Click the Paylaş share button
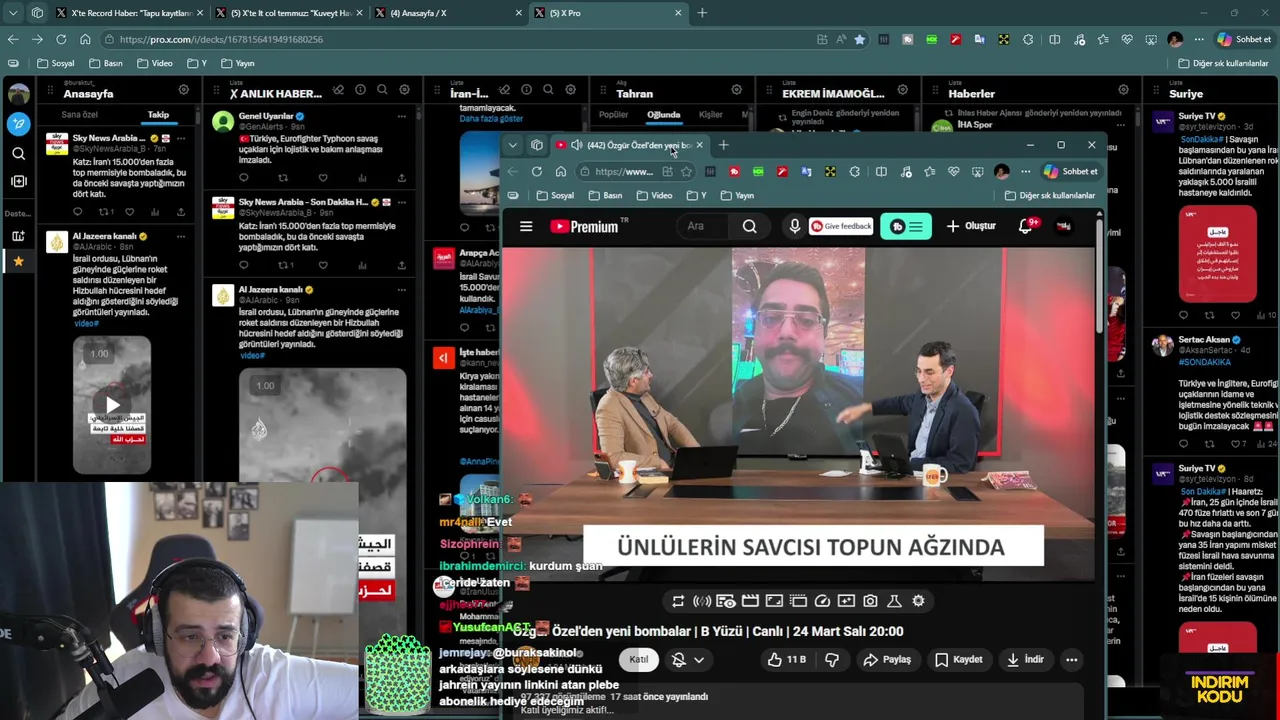The height and width of the screenshot is (720, 1280). pyautogui.click(x=887, y=660)
